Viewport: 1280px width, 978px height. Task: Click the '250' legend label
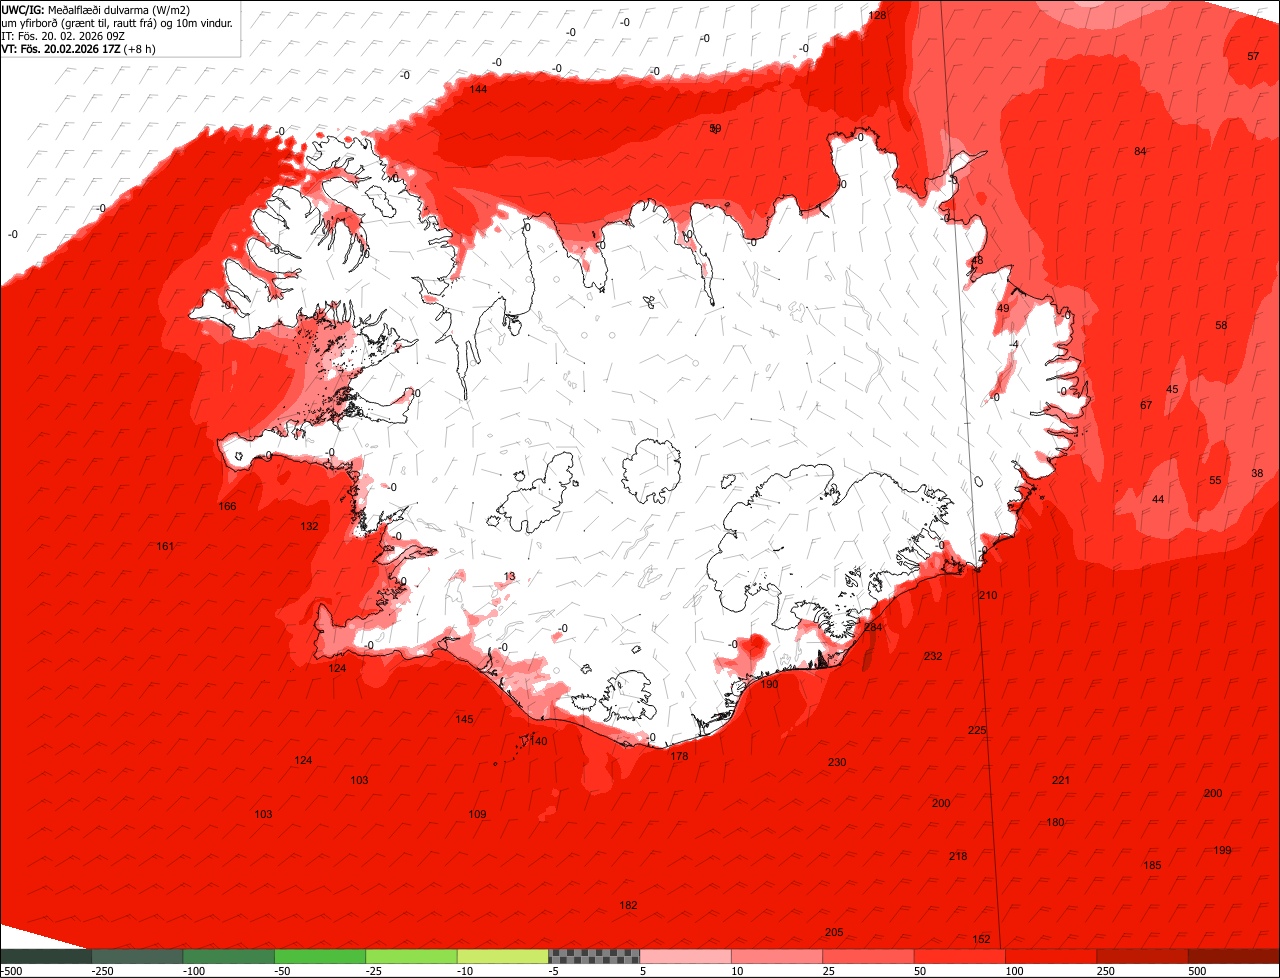coord(1106,971)
